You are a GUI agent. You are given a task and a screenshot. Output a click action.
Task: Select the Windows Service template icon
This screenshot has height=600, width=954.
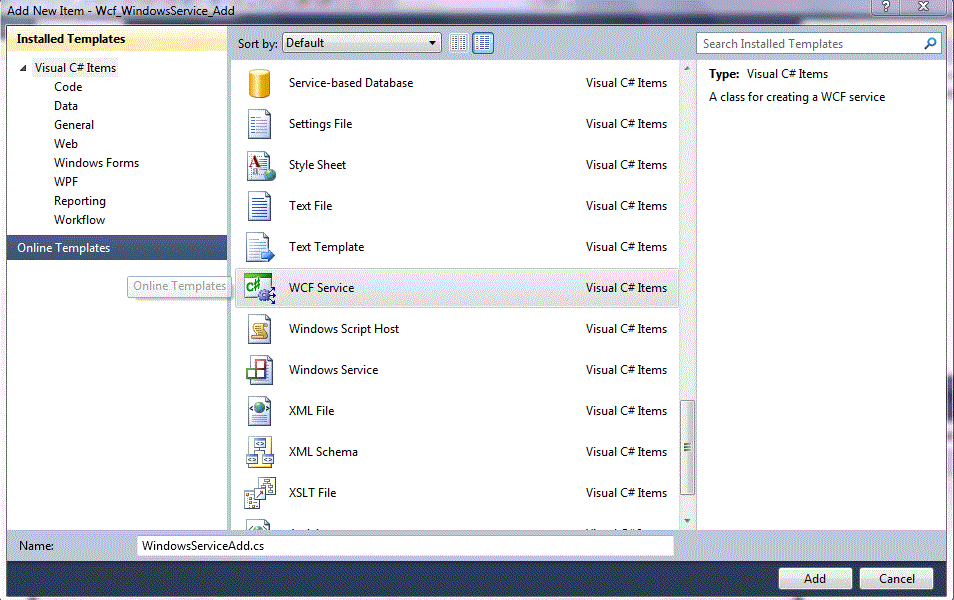click(259, 369)
